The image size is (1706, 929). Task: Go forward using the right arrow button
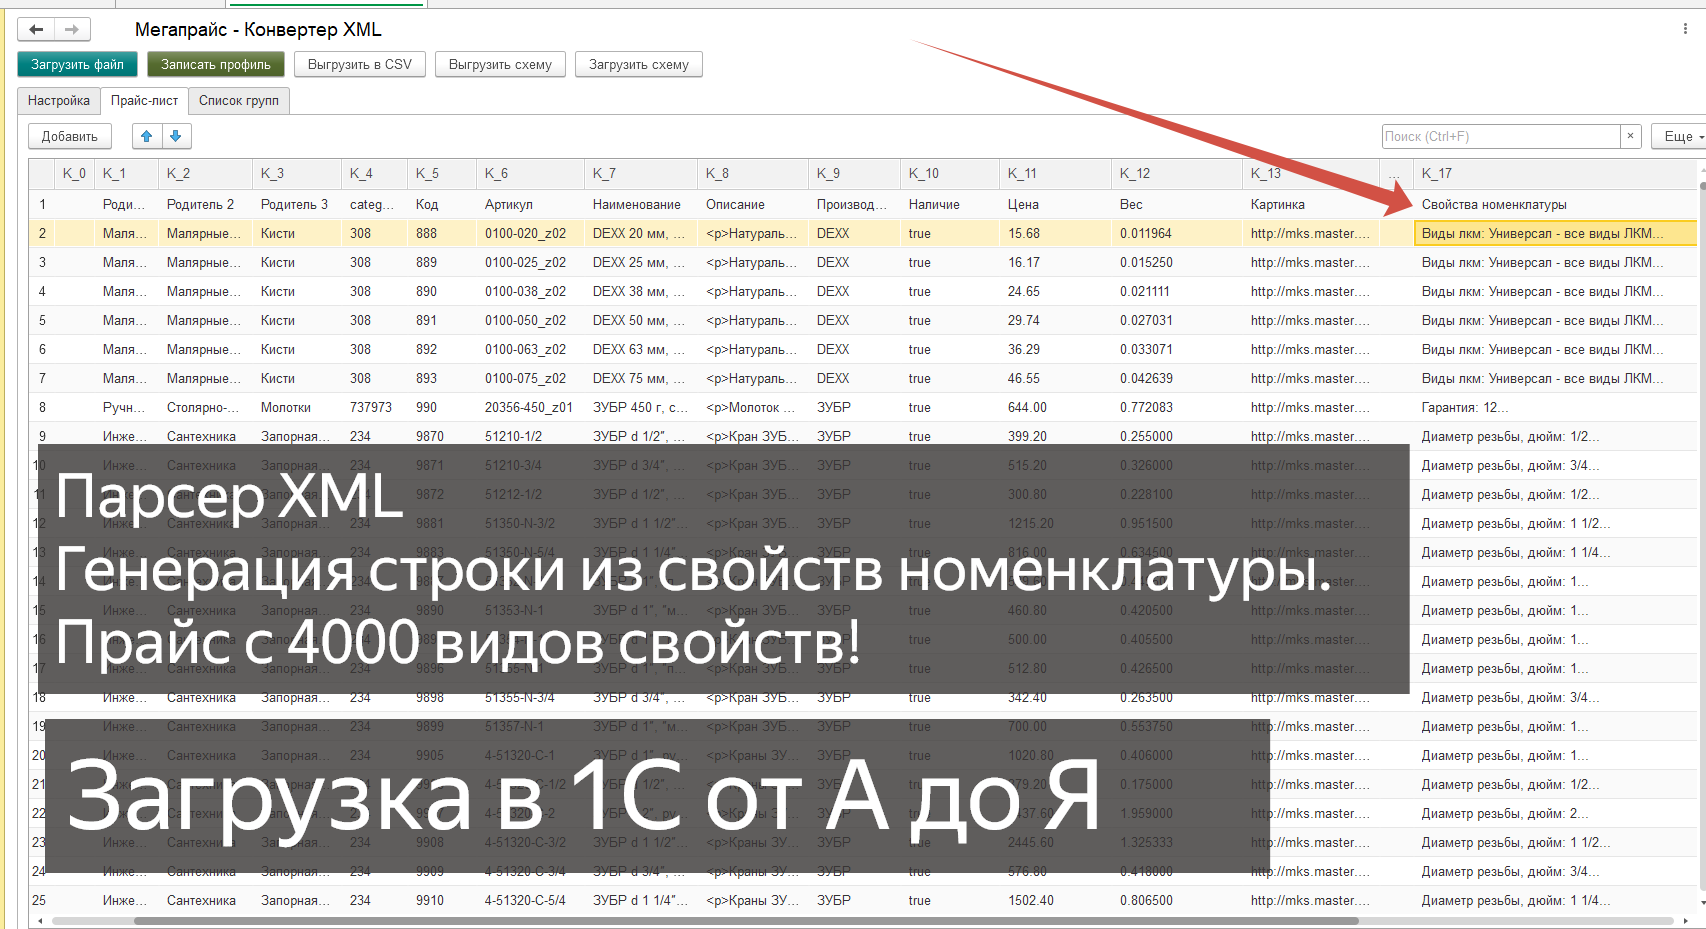[x=72, y=30]
